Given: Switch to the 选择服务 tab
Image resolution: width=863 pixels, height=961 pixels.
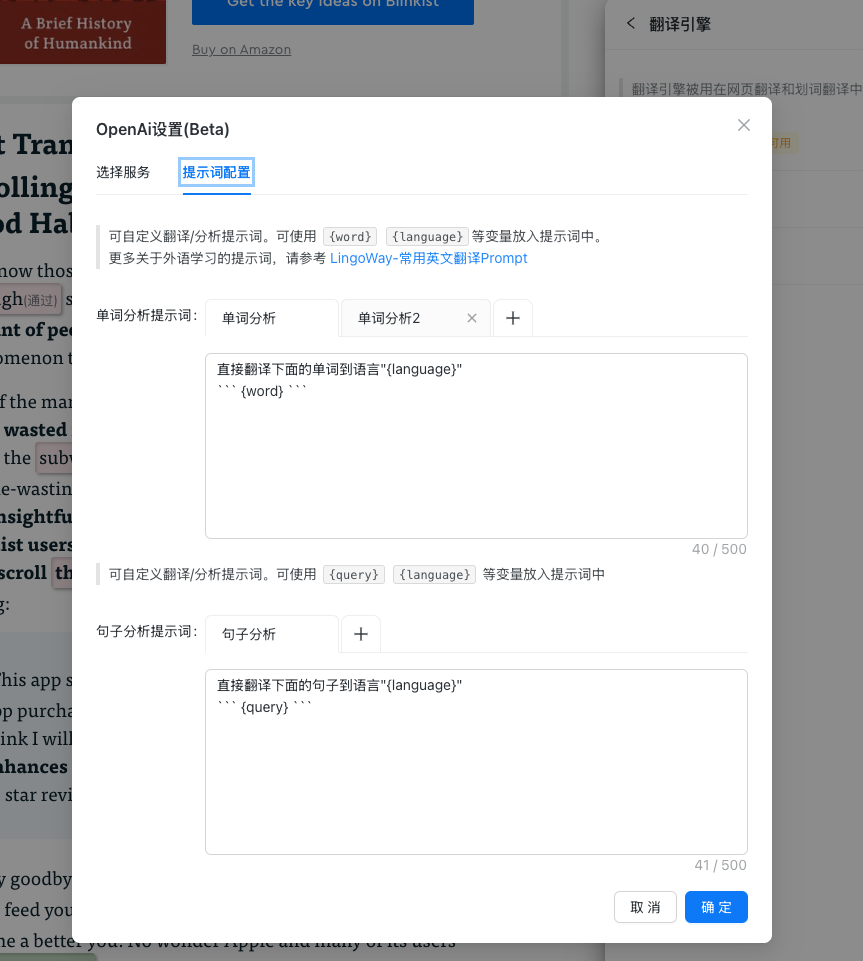Looking at the screenshot, I should click(x=123, y=172).
